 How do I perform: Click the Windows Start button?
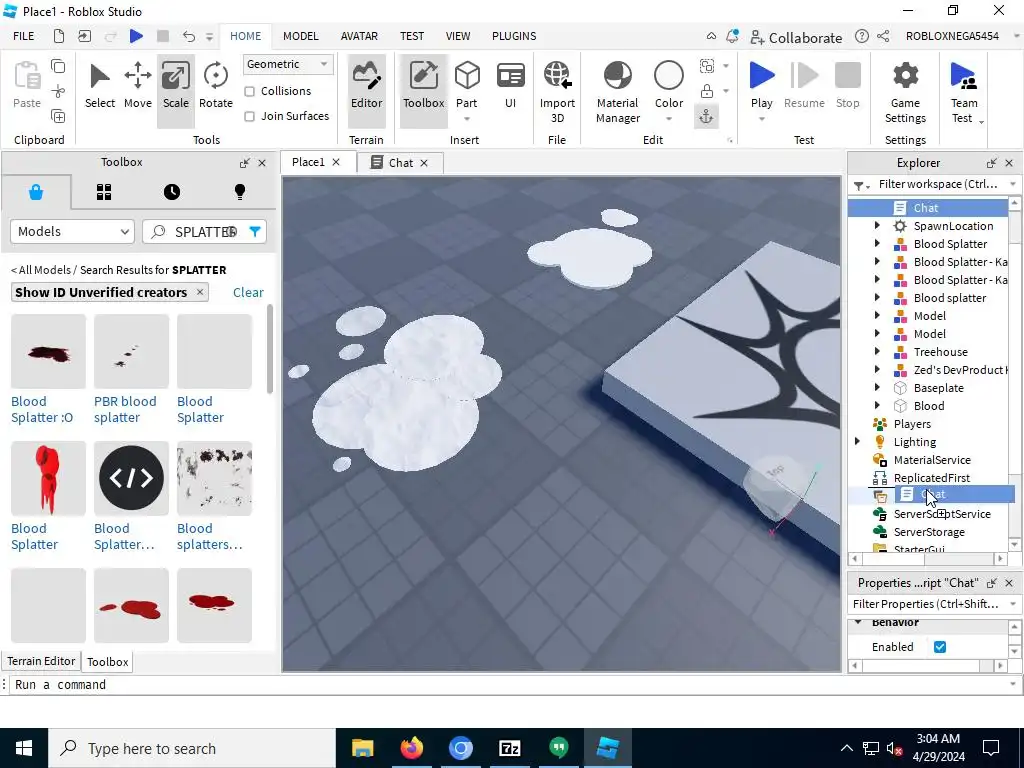[24, 748]
